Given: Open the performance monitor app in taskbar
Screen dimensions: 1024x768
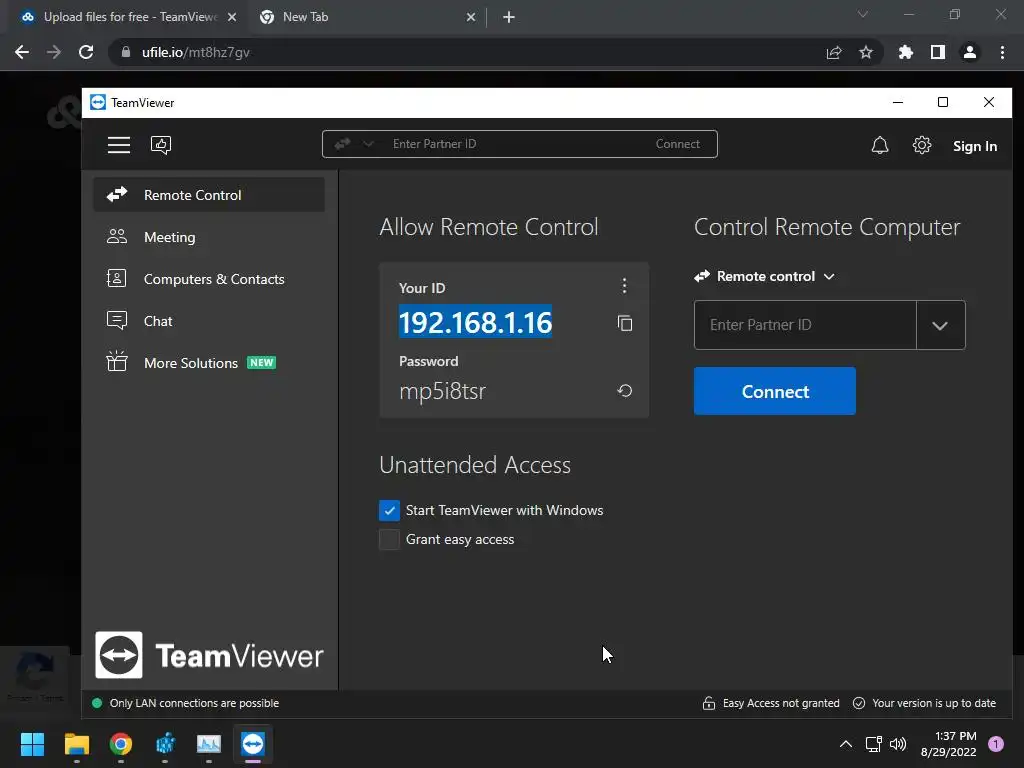Looking at the screenshot, I should [209, 744].
